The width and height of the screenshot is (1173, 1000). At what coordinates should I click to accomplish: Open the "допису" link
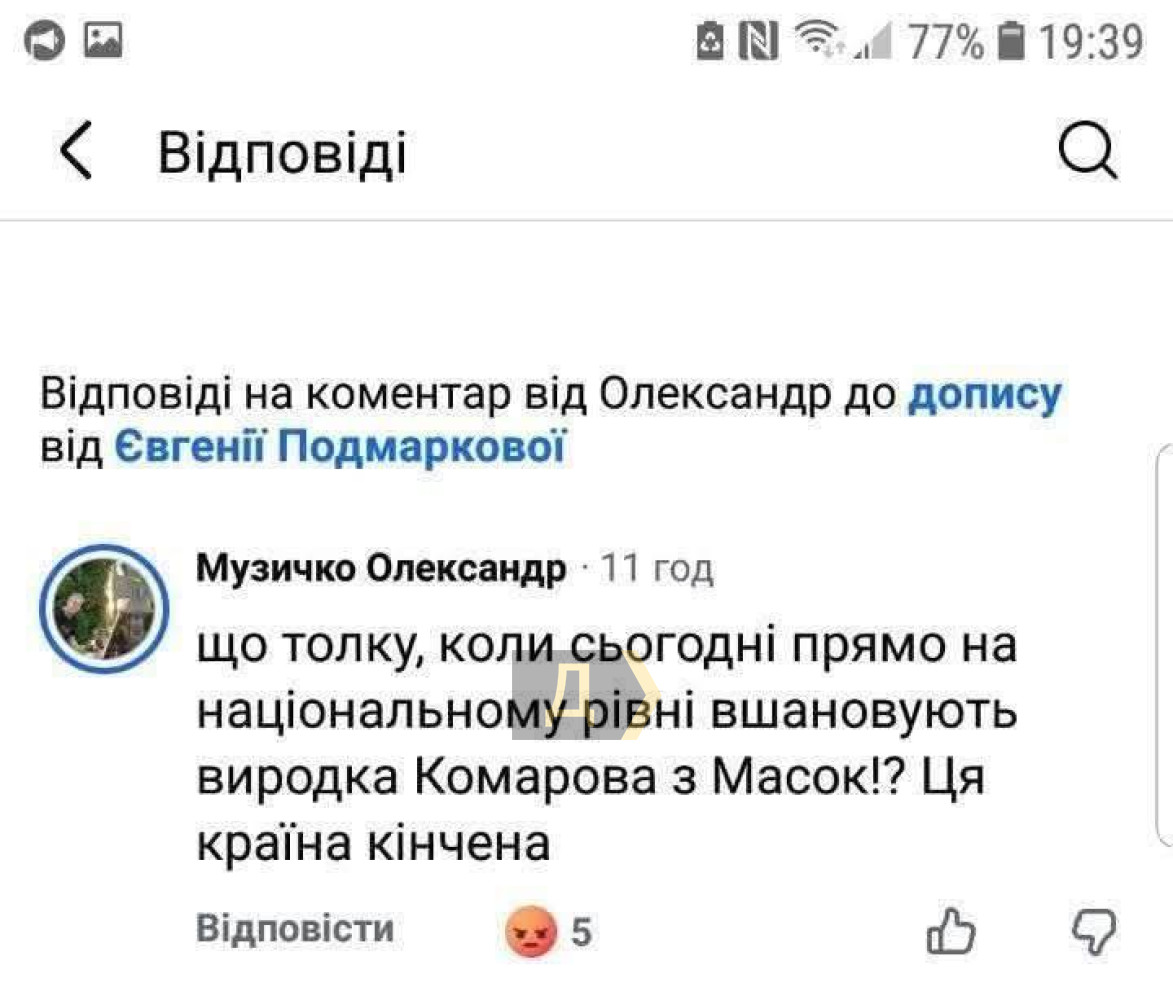(984, 395)
